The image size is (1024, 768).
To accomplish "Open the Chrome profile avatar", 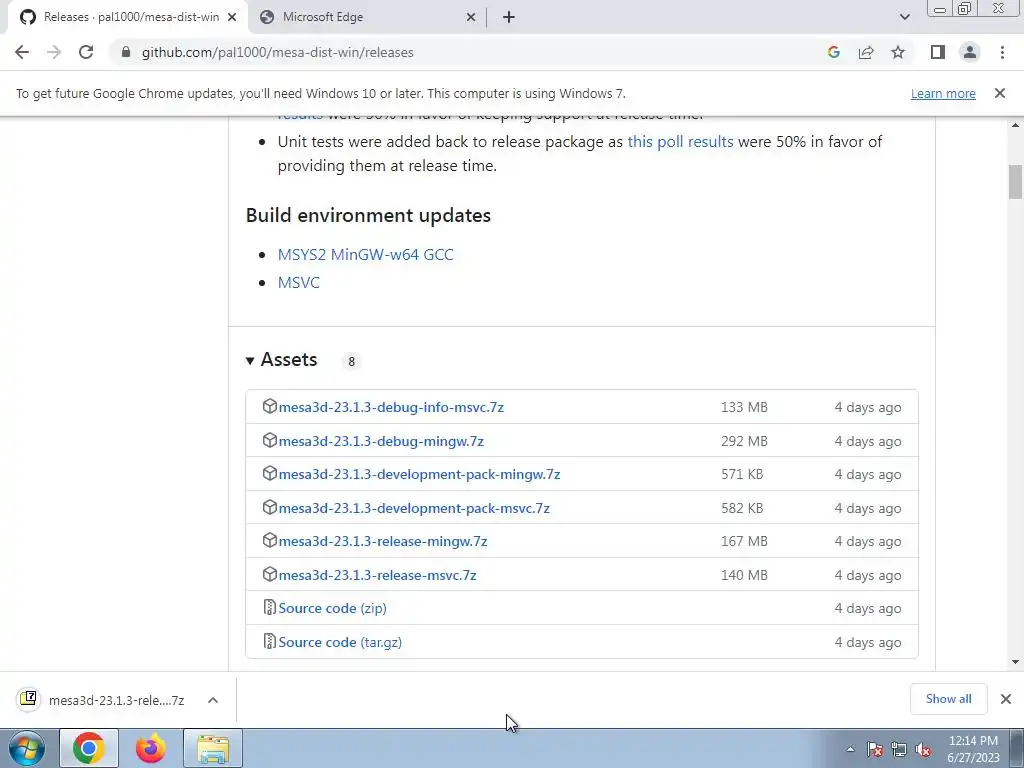I will tap(970, 52).
